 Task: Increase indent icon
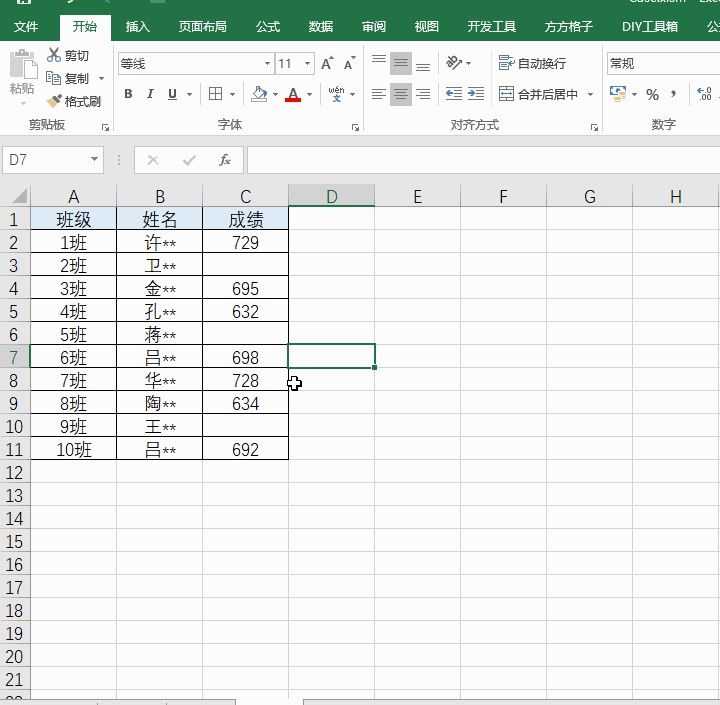coord(476,94)
